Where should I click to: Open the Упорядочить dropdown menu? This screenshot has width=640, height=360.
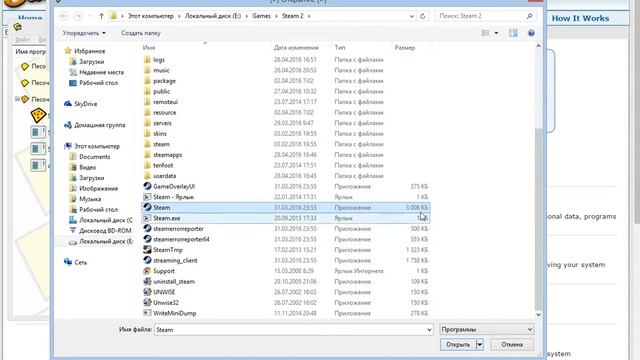point(84,33)
